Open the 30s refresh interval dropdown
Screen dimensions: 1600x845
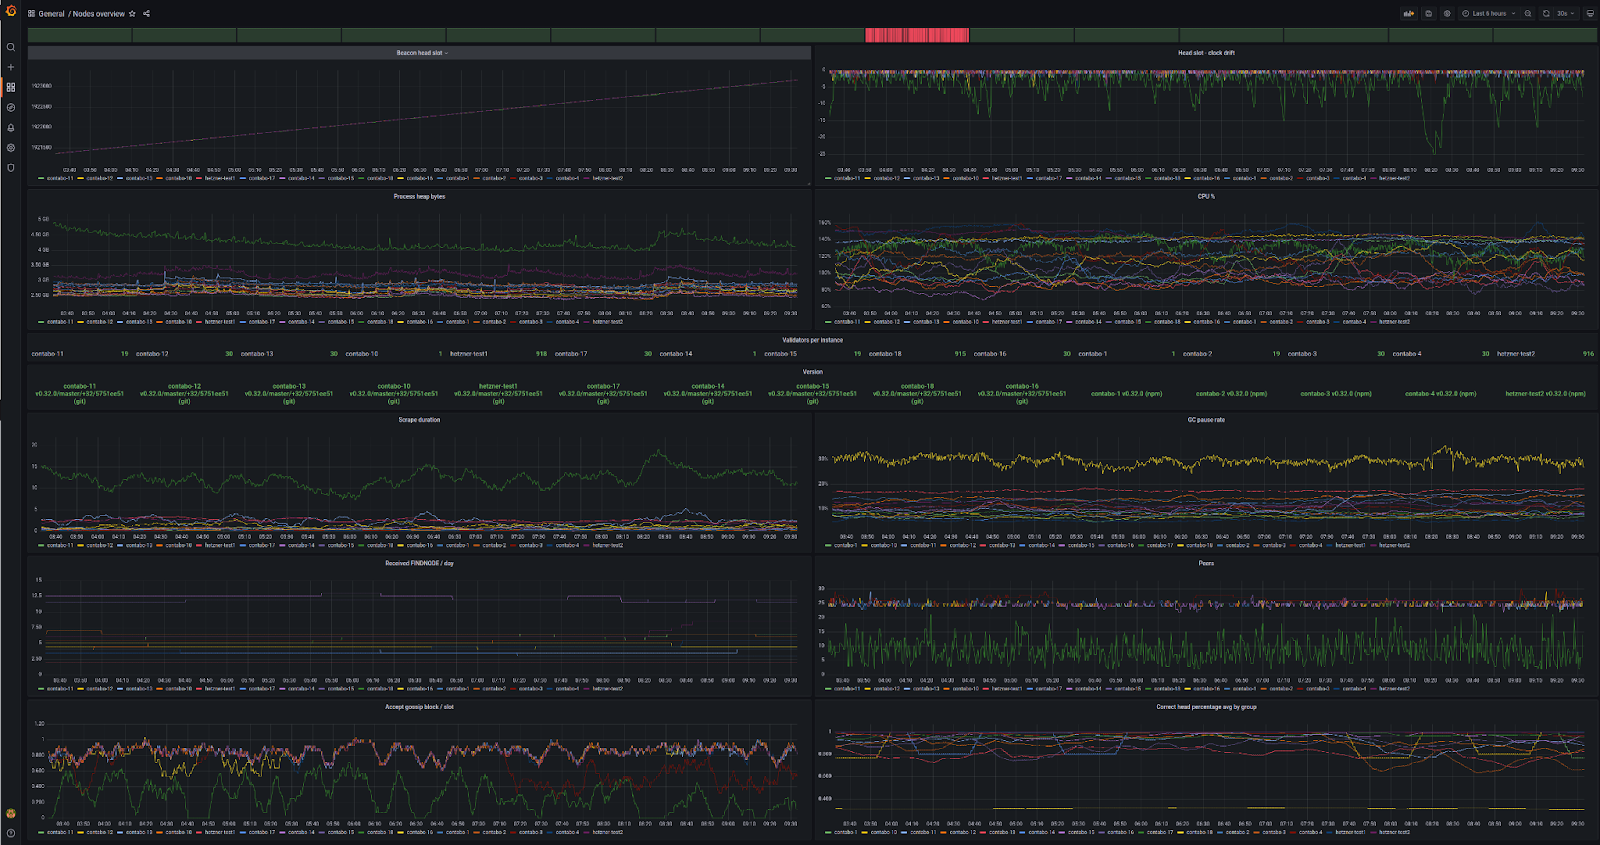click(1566, 14)
